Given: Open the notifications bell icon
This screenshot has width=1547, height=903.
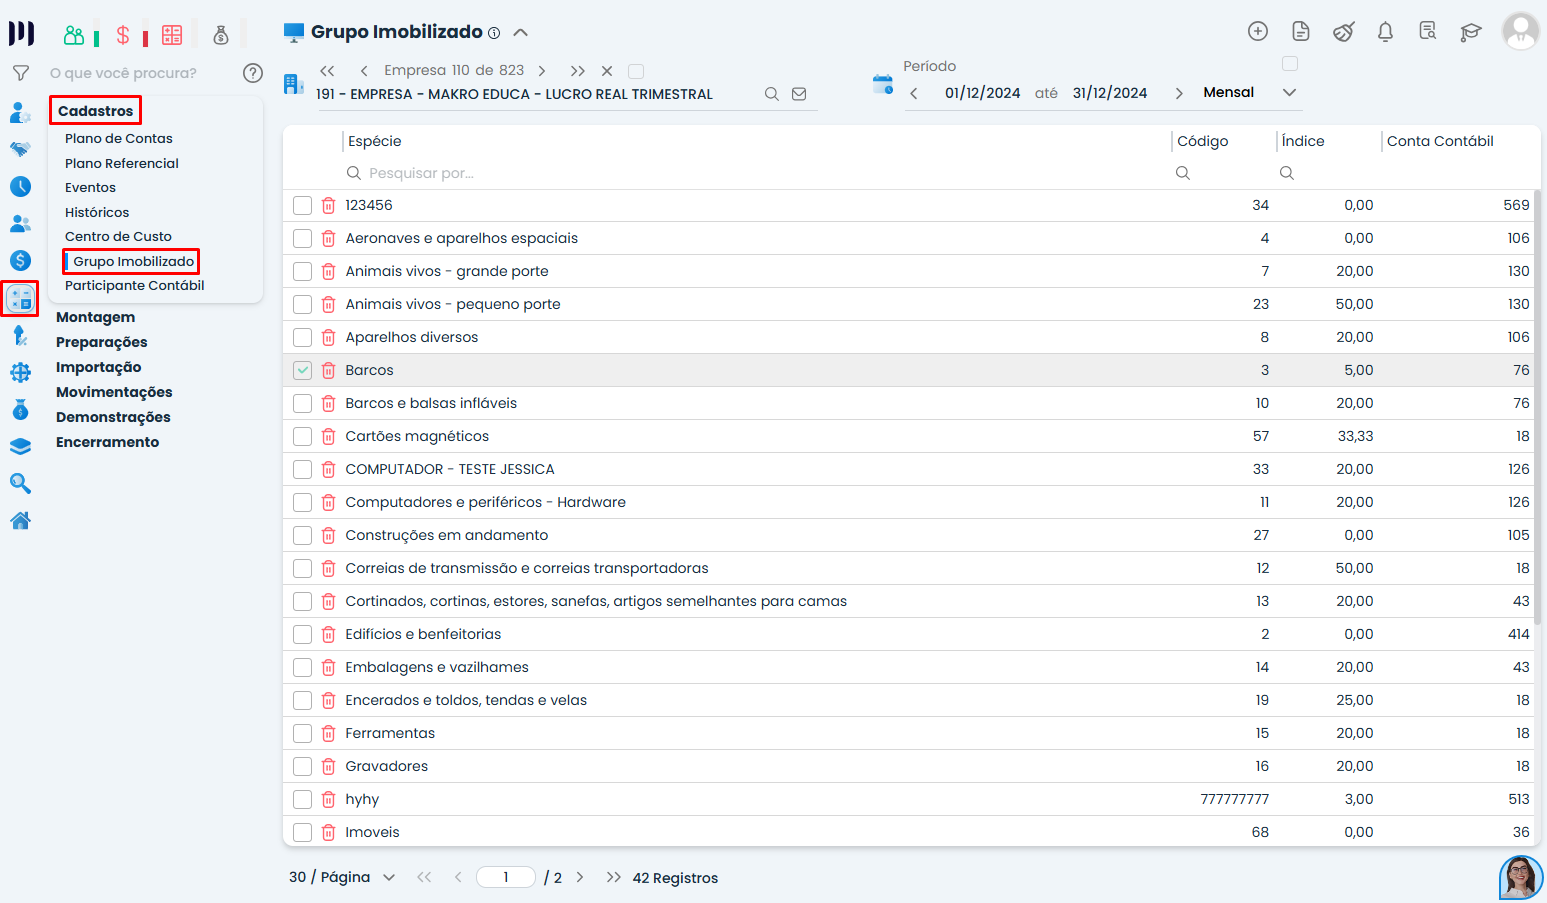Looking at the screenshot, I should (x=1385, y=32).
